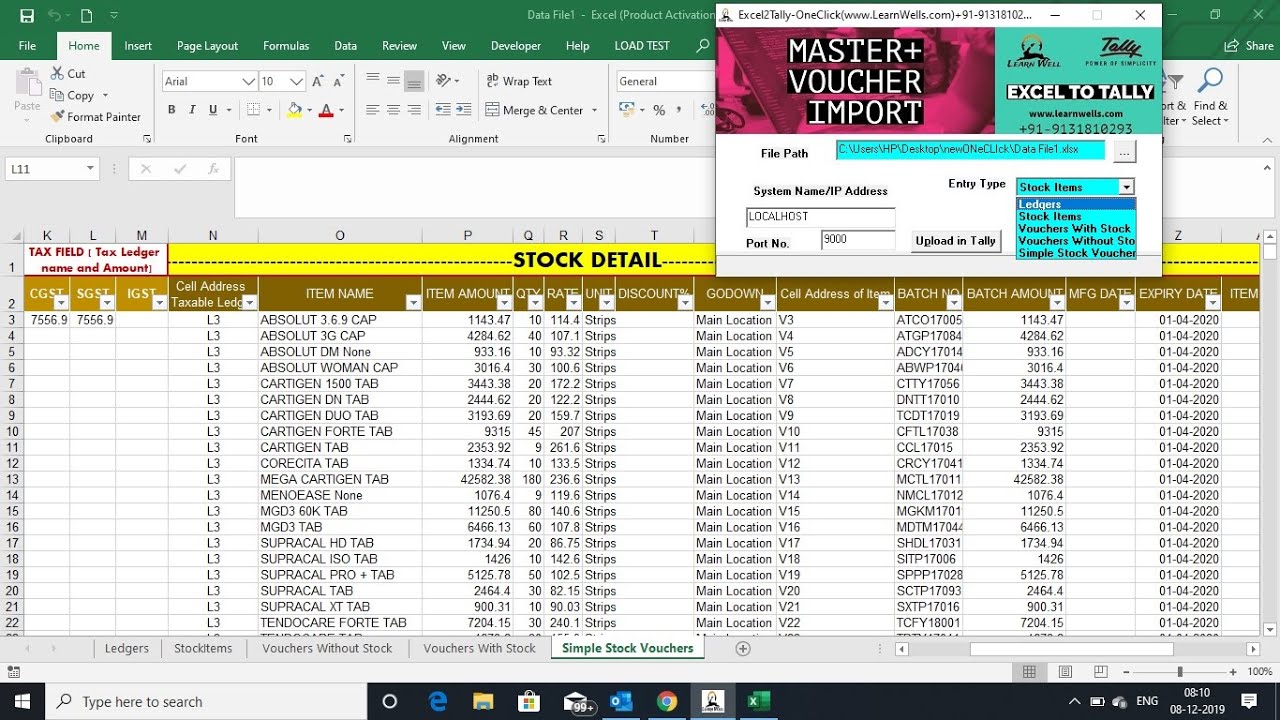This screenshot has width=1280, height=720.
Task: Click the Format Painter brush
Action: point(57,117)
